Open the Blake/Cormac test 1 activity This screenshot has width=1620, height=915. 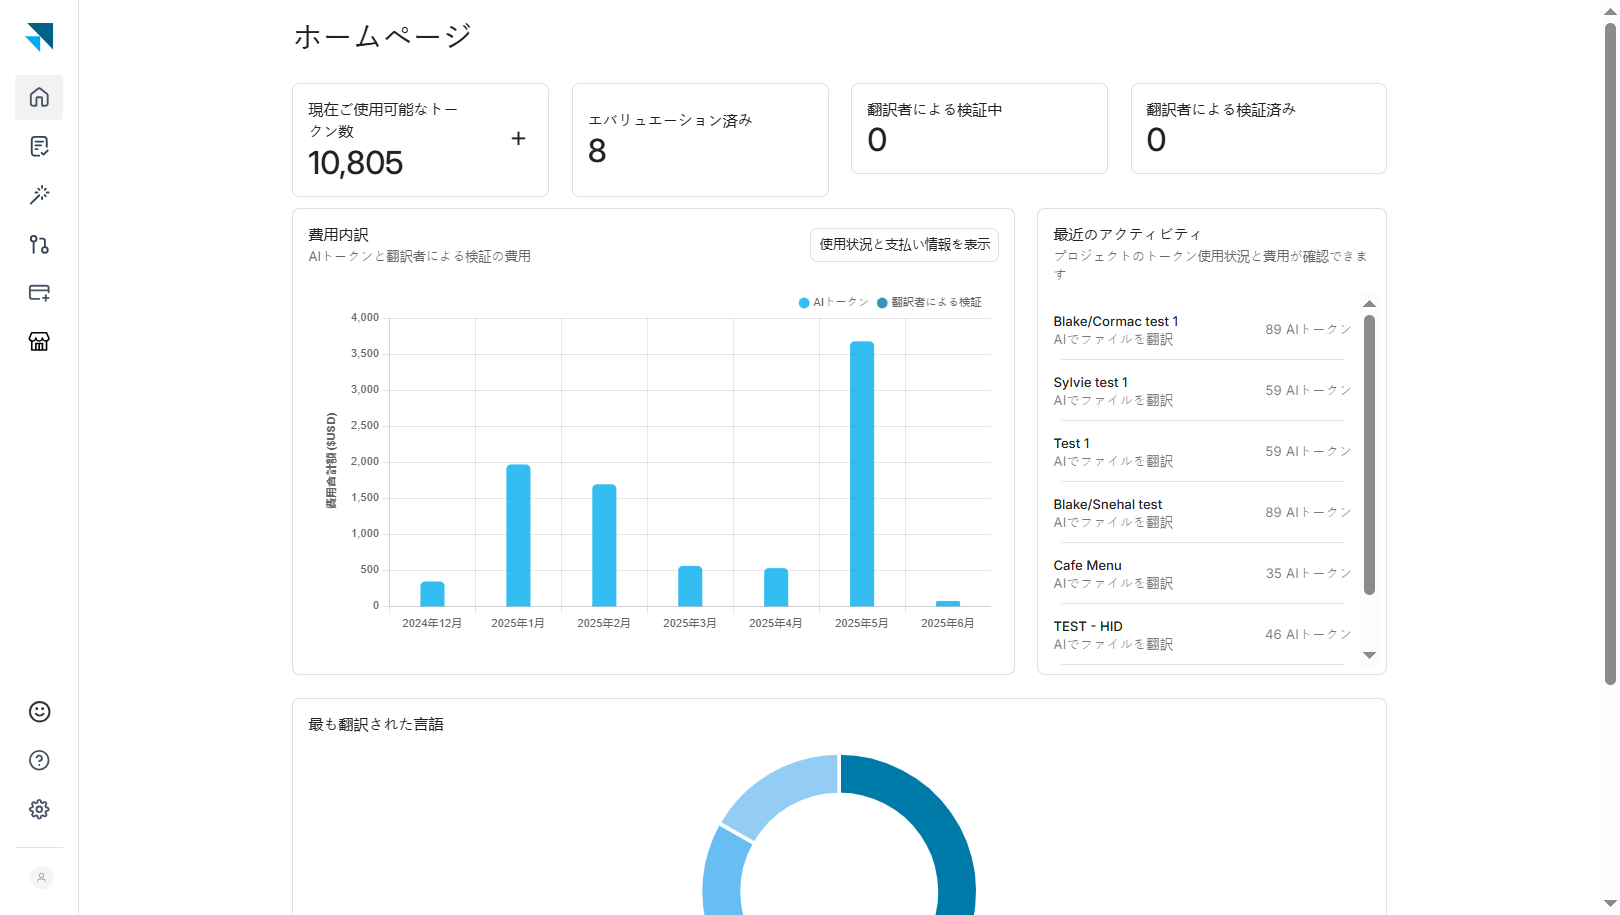1202,330
